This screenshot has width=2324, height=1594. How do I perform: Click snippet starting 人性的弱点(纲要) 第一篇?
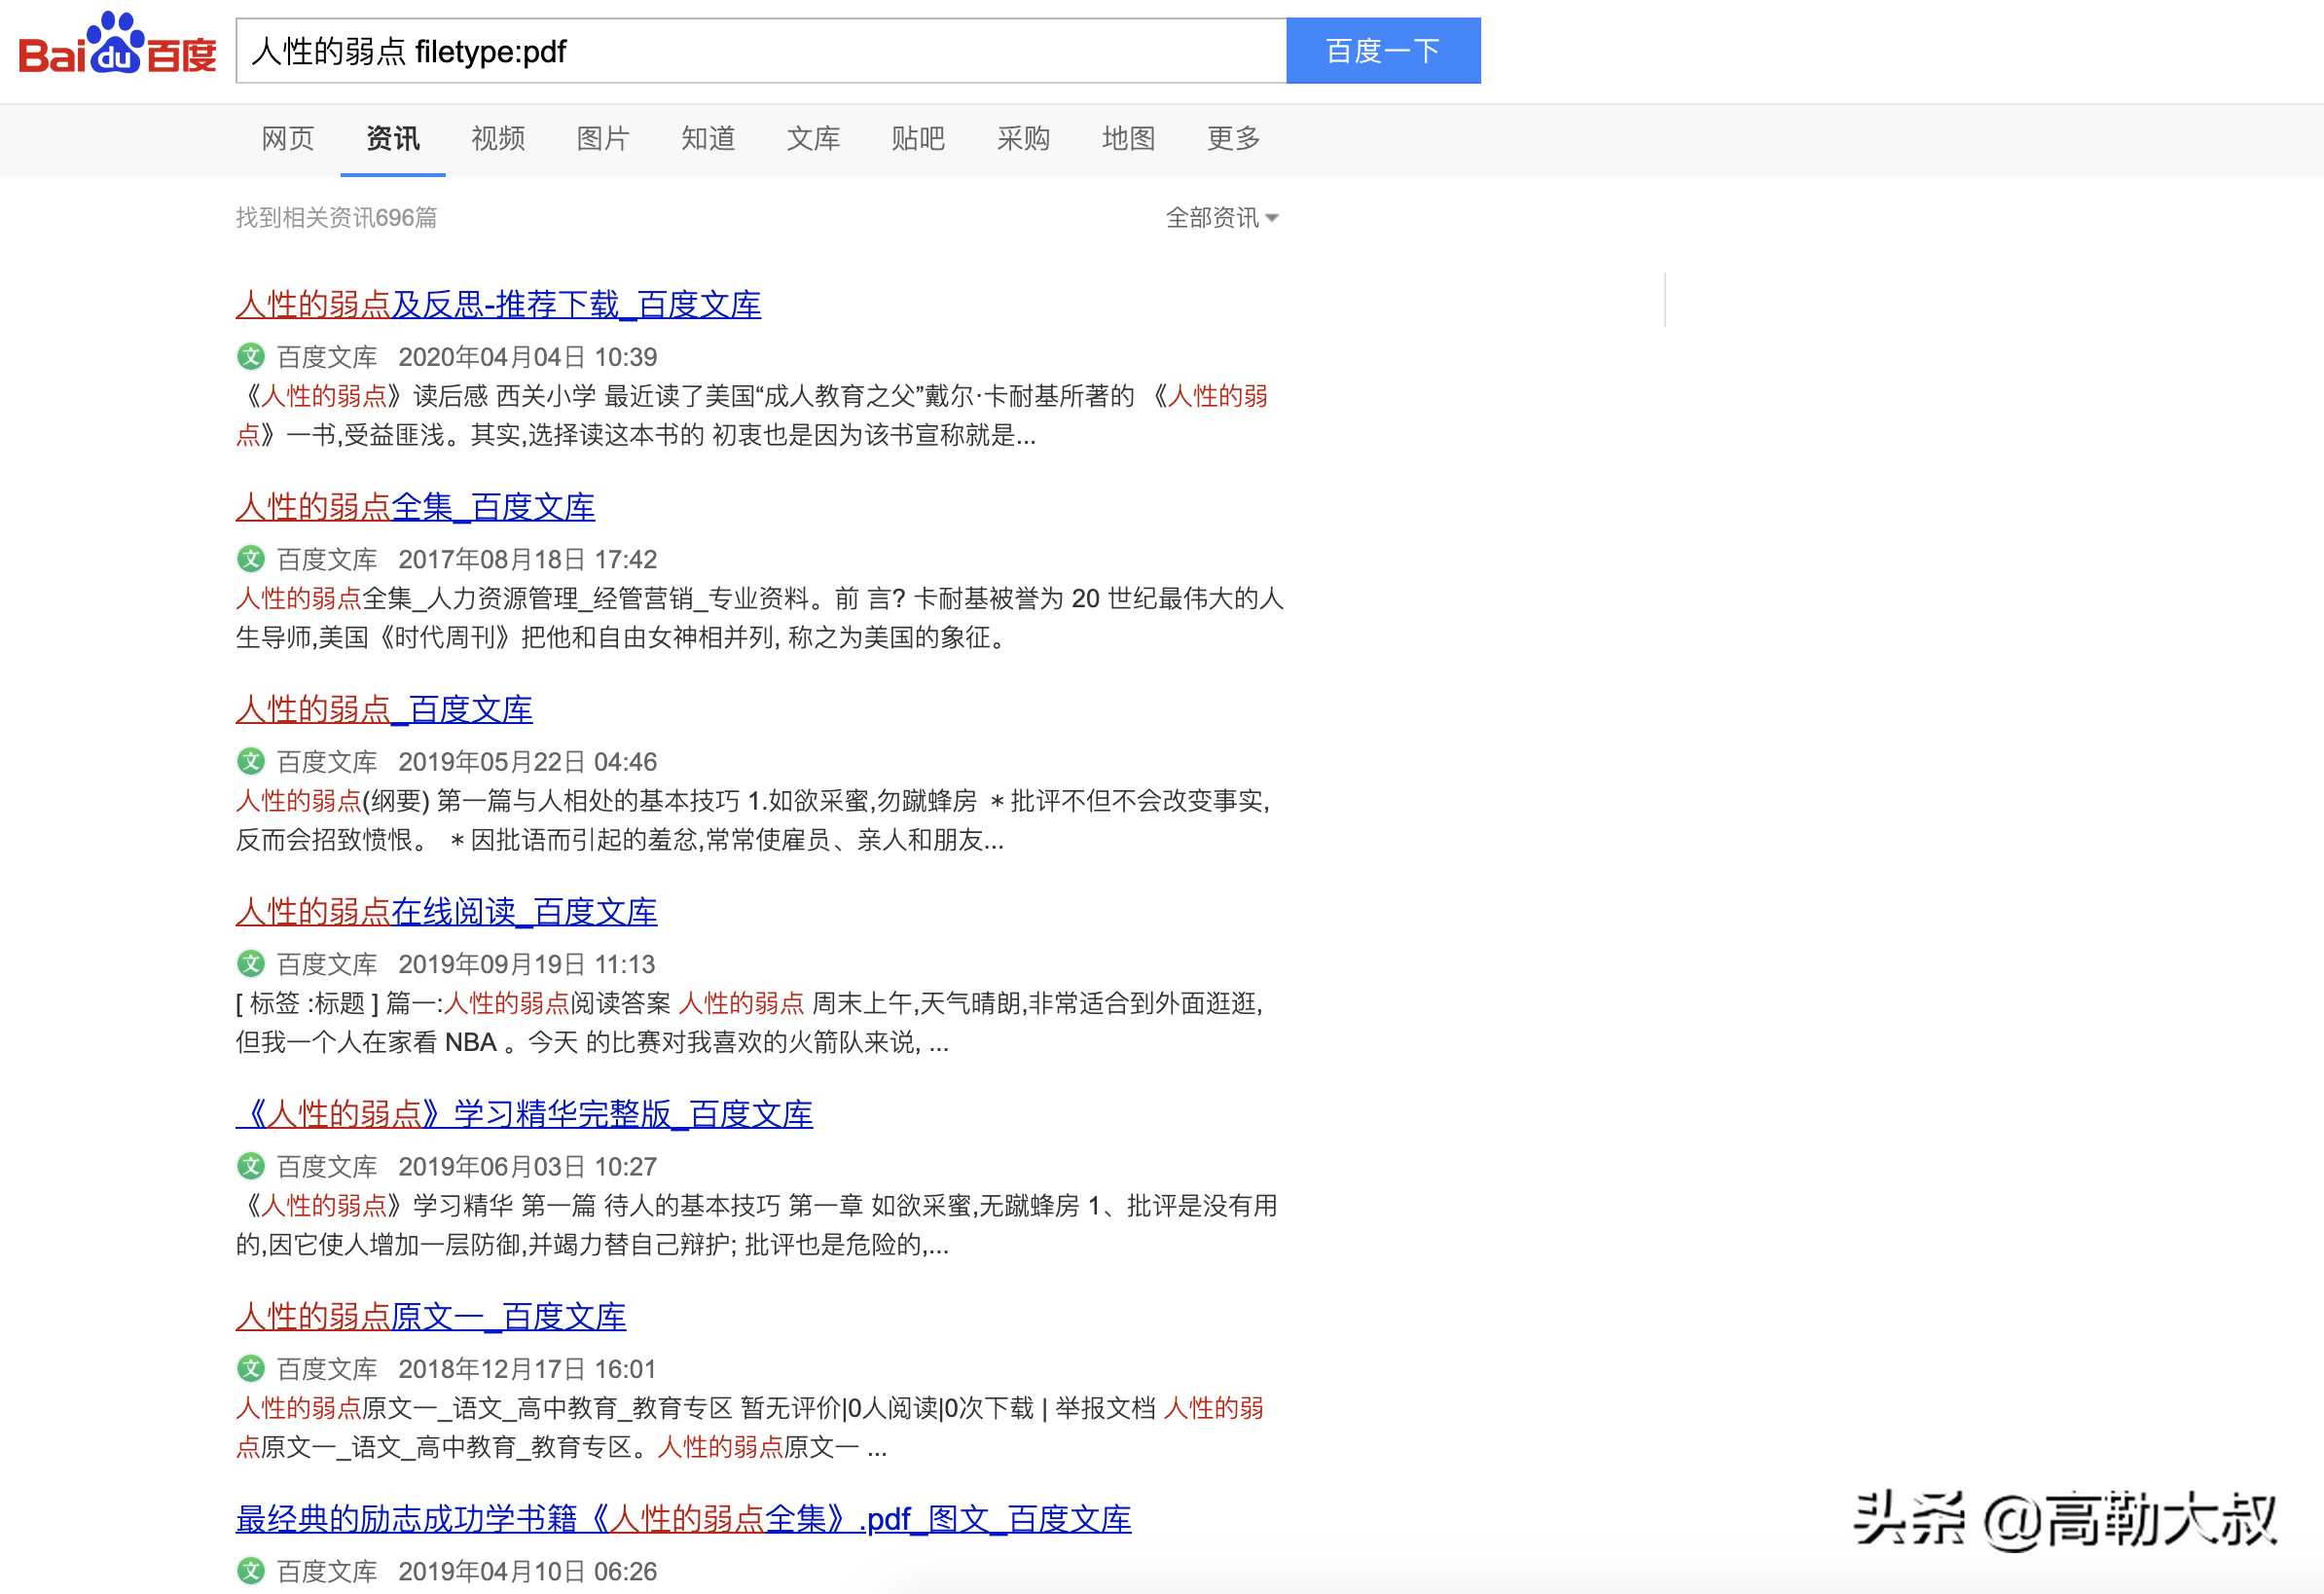(x=753, y=820)
